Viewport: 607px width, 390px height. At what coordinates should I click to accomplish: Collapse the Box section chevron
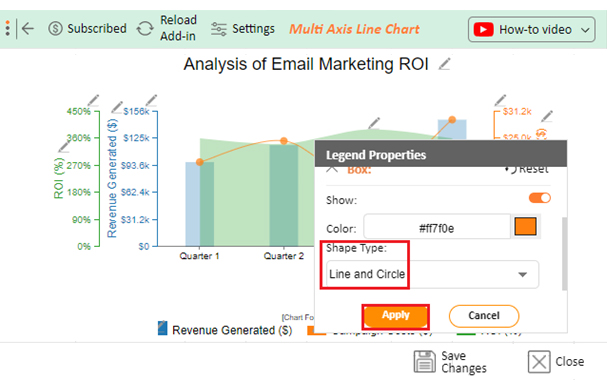click(332, 169)
